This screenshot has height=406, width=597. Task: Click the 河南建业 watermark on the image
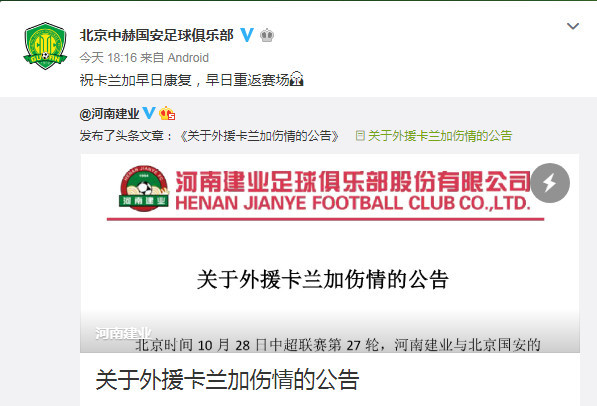pyautogui.click(x=123, y=333)
